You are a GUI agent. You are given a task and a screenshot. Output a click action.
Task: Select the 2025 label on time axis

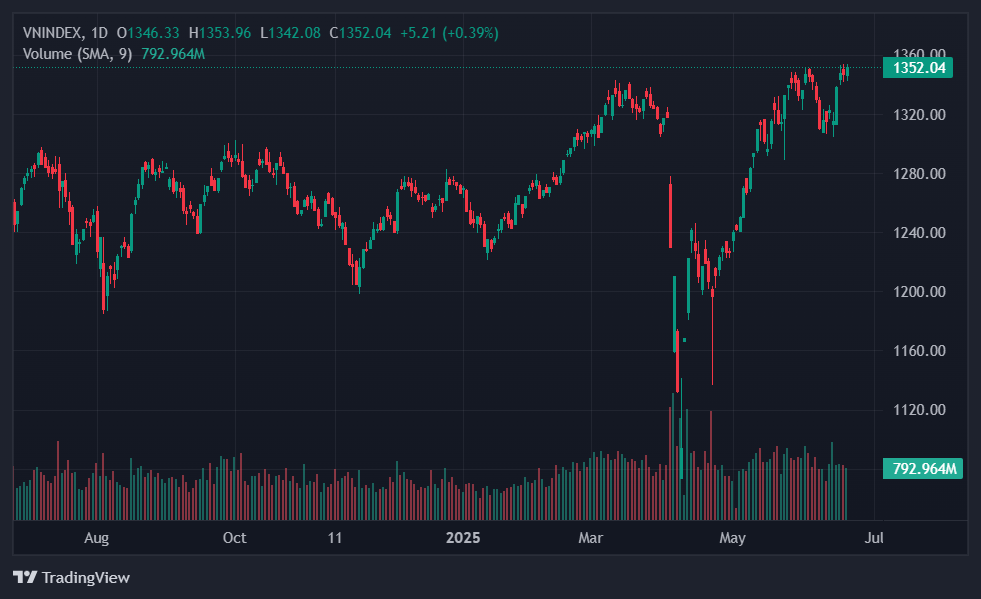click(x=463, y=538)
